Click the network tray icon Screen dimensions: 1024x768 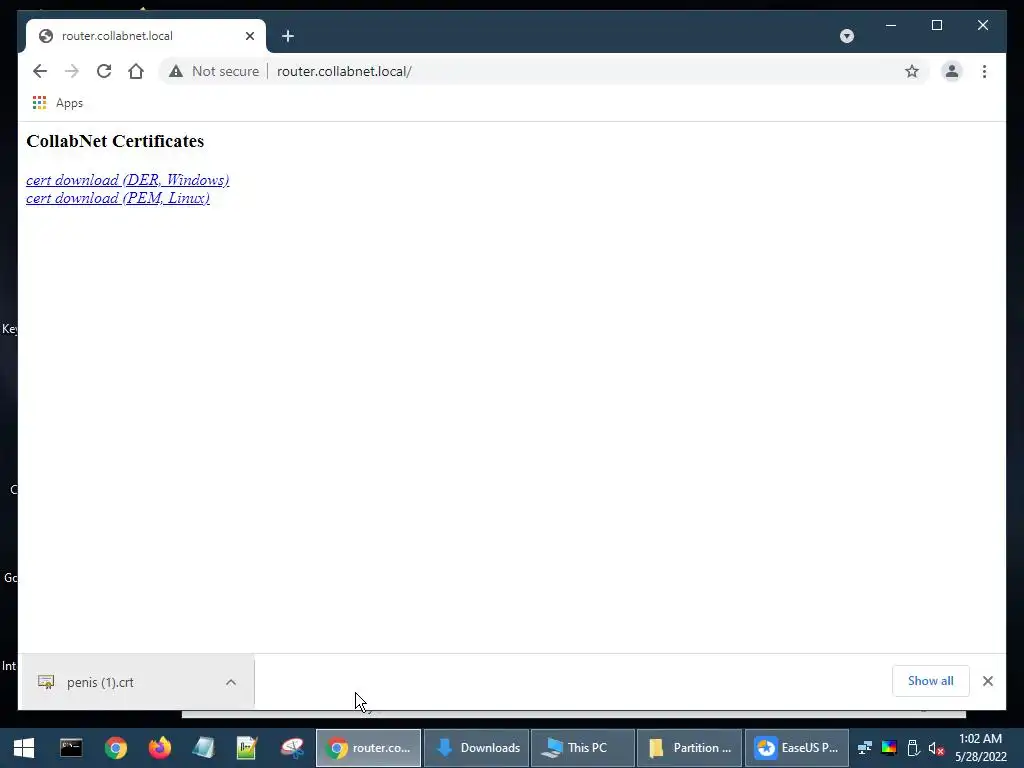(x=865, y=748)
